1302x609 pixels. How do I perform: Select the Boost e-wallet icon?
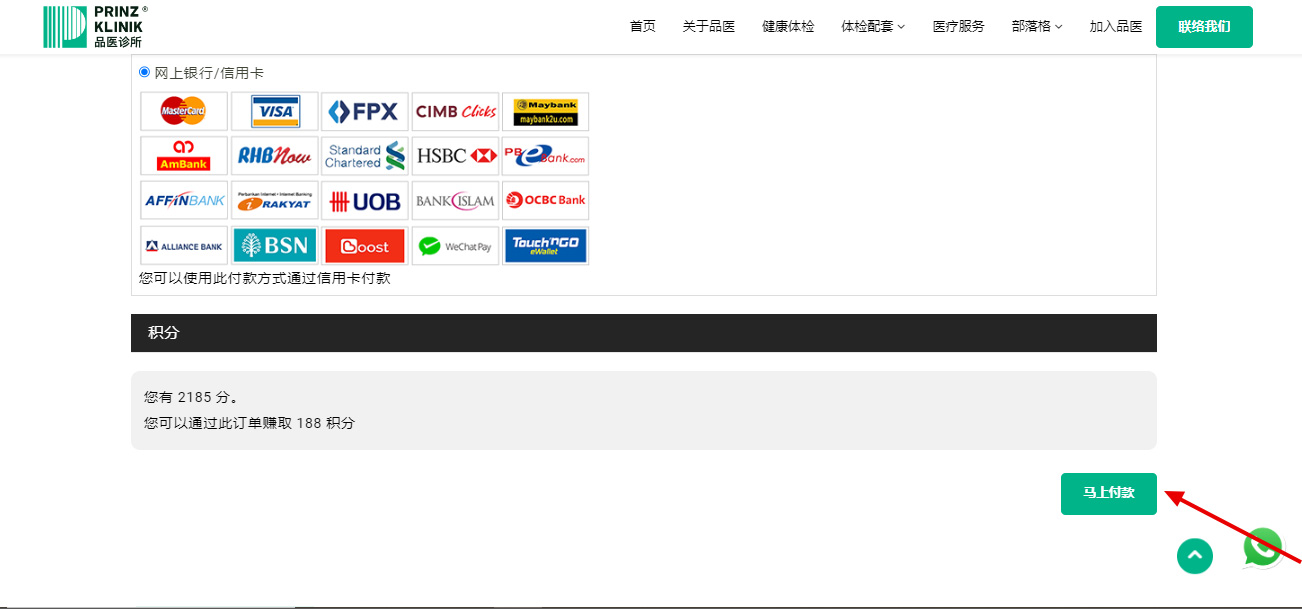tap(364, 246)
